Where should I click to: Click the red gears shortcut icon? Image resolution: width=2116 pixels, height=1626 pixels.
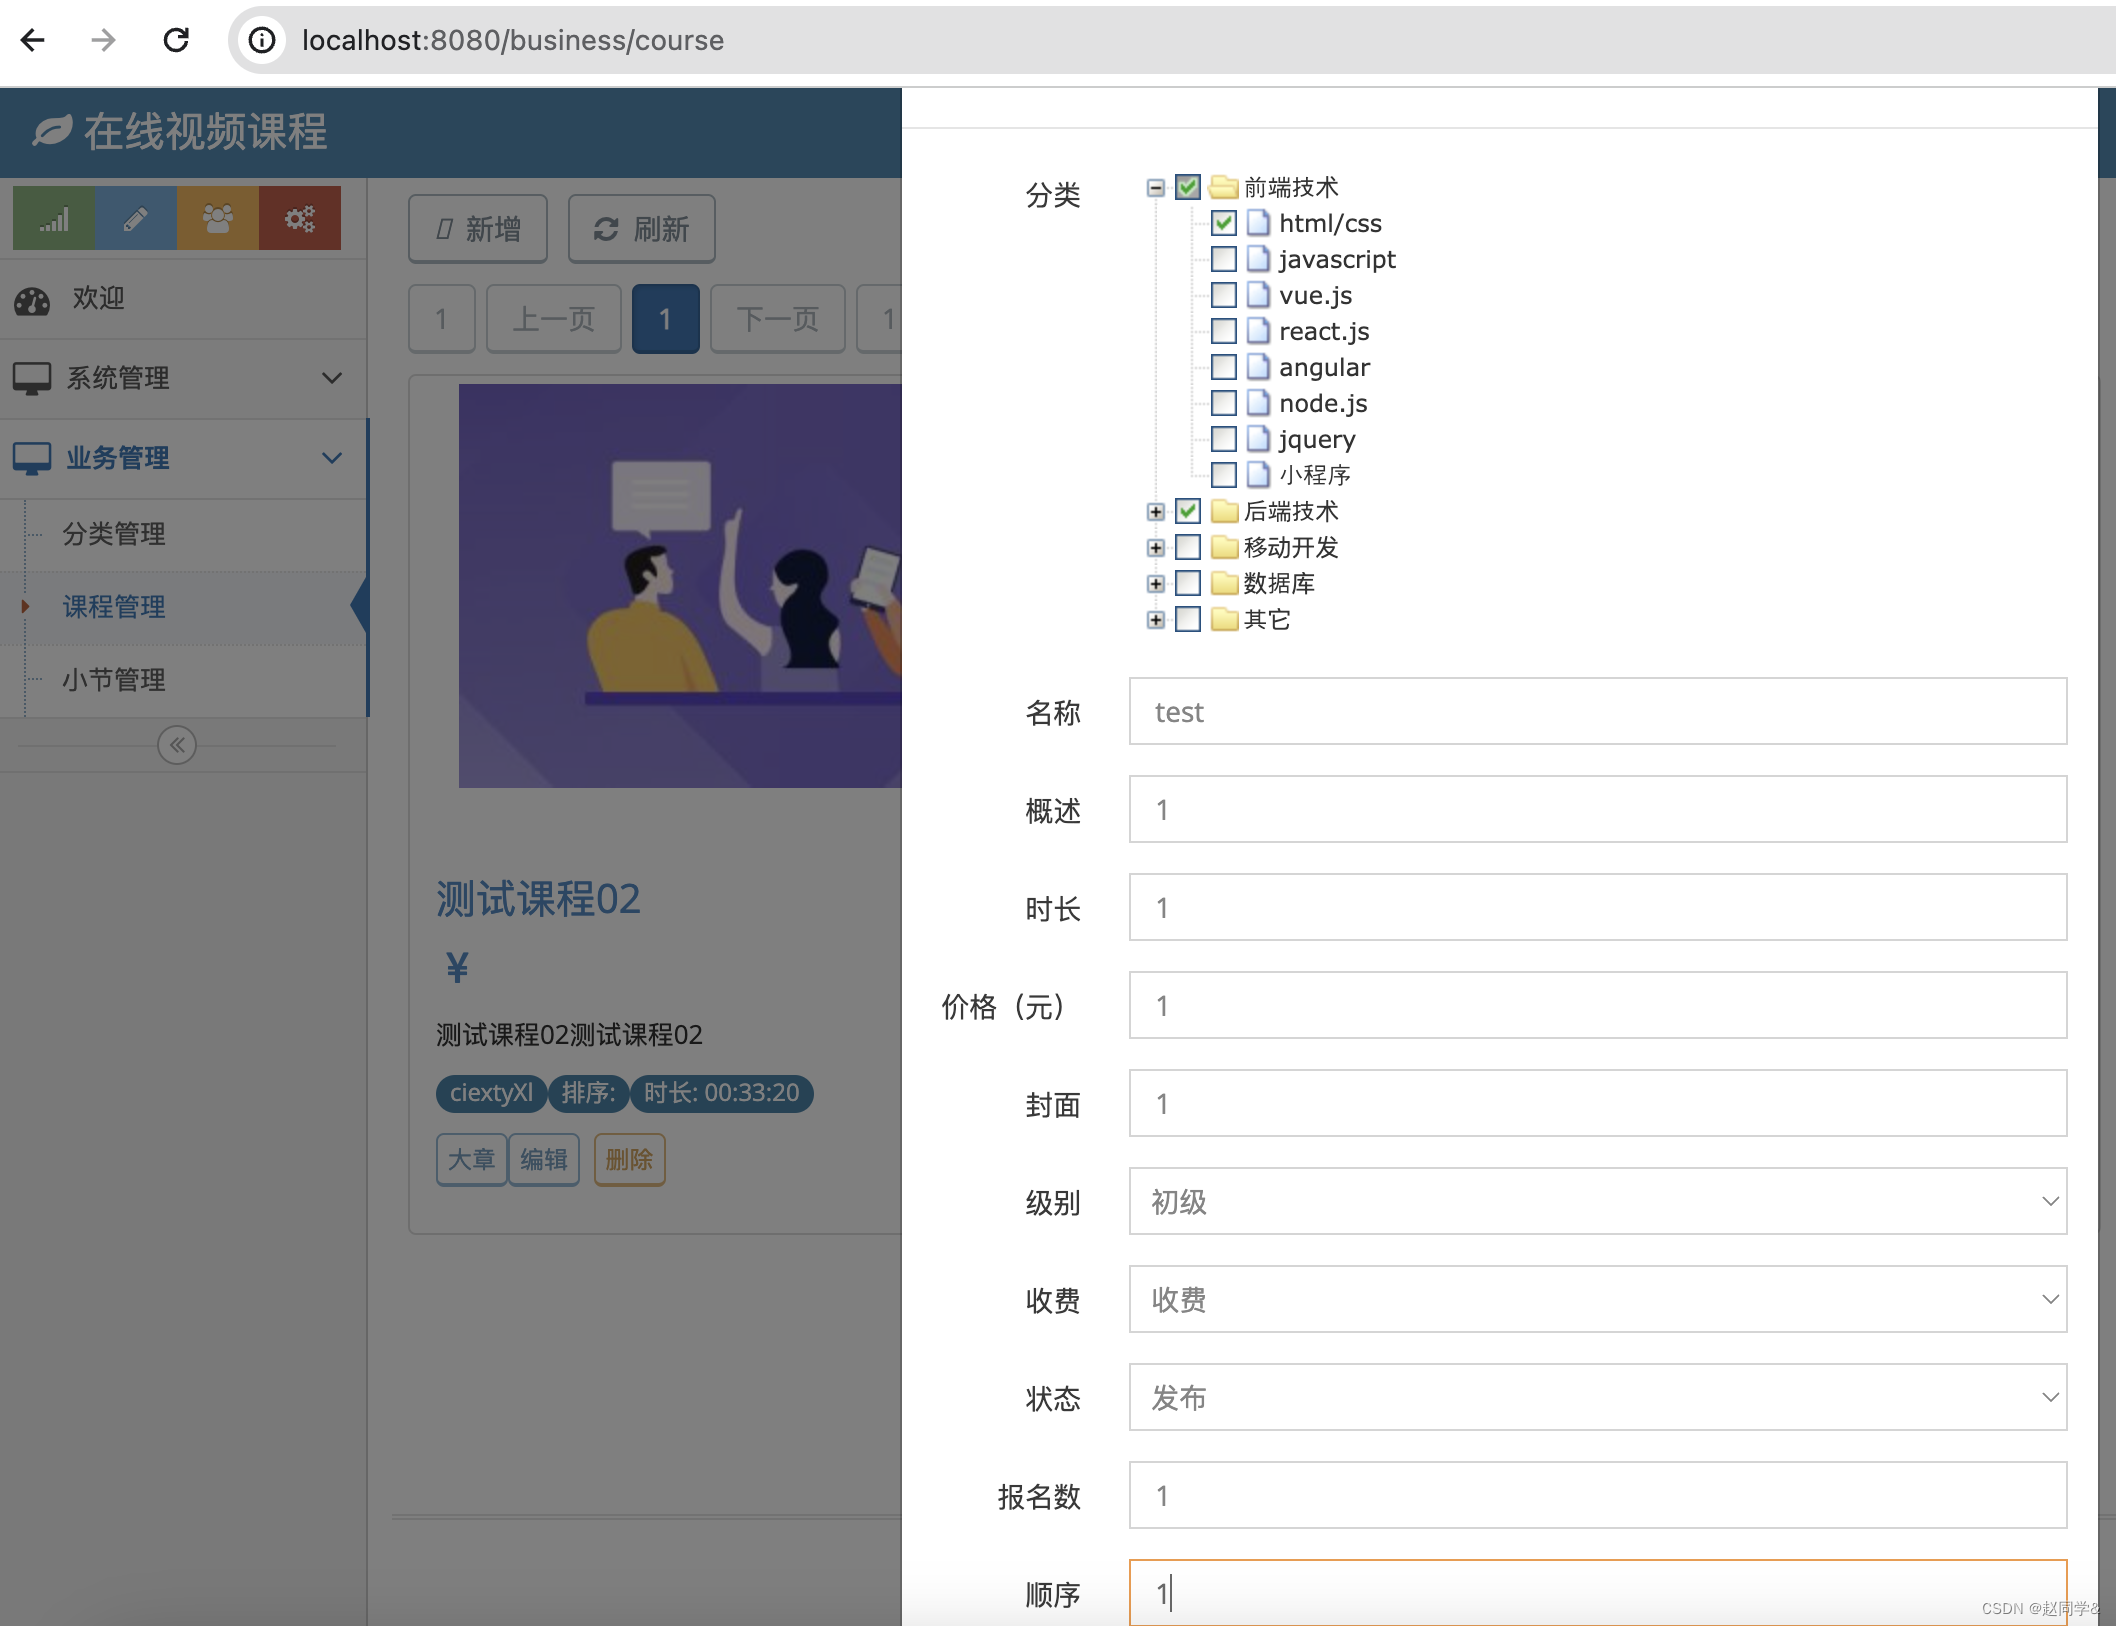click(x=300, y=218)
